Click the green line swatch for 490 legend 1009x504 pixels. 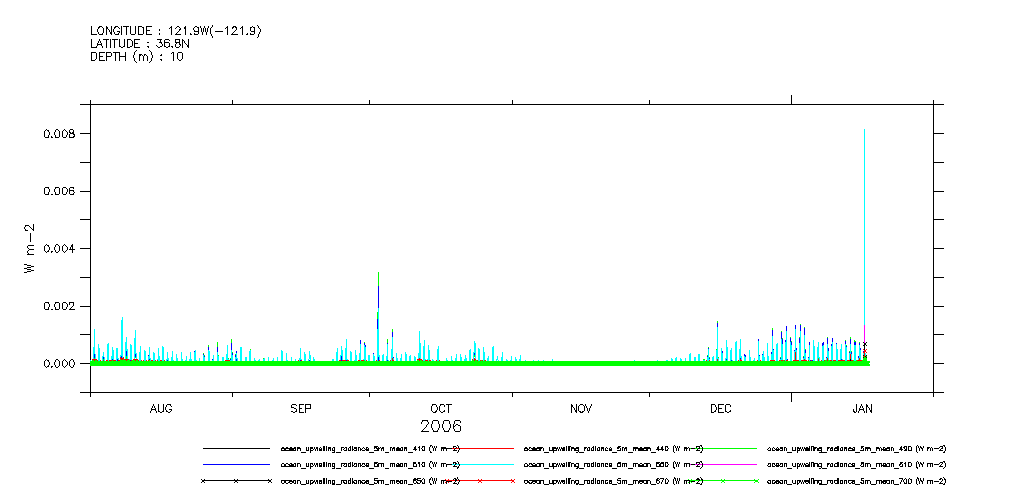pos(722,449)
